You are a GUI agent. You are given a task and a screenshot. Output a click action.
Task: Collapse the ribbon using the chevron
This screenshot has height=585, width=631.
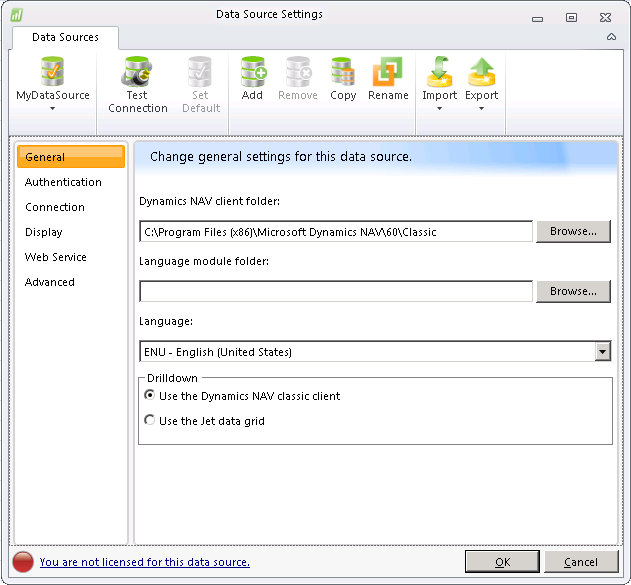pyautogui.click(x=611, y=37)
